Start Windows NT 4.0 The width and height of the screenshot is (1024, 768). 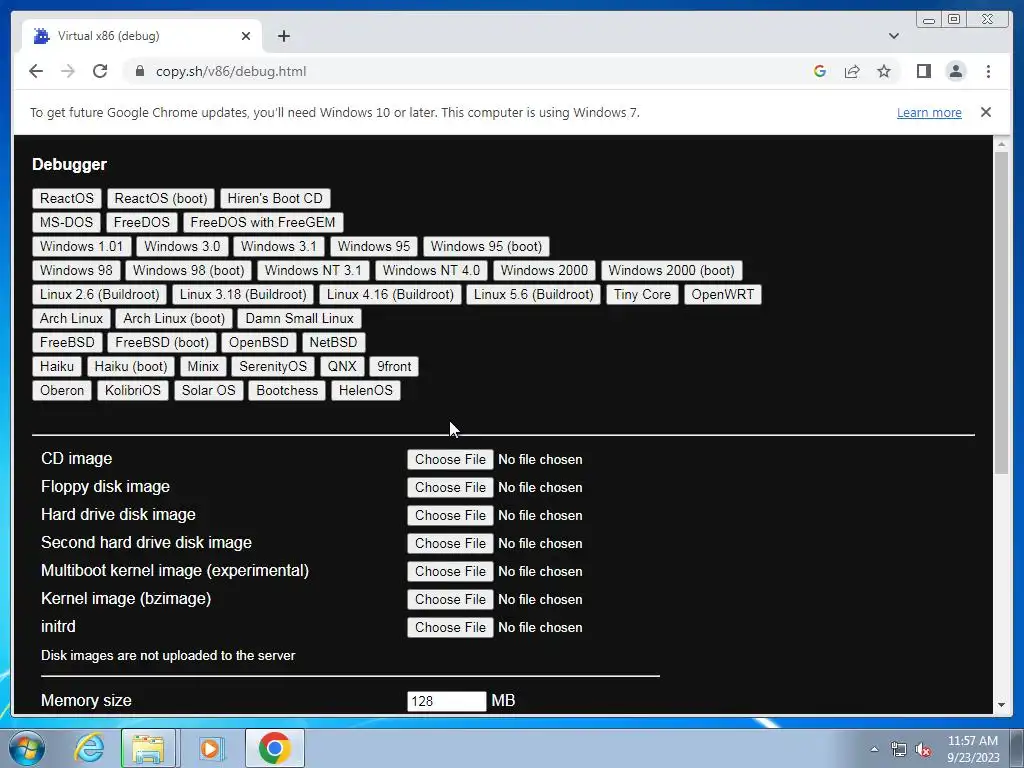(431, 270)
